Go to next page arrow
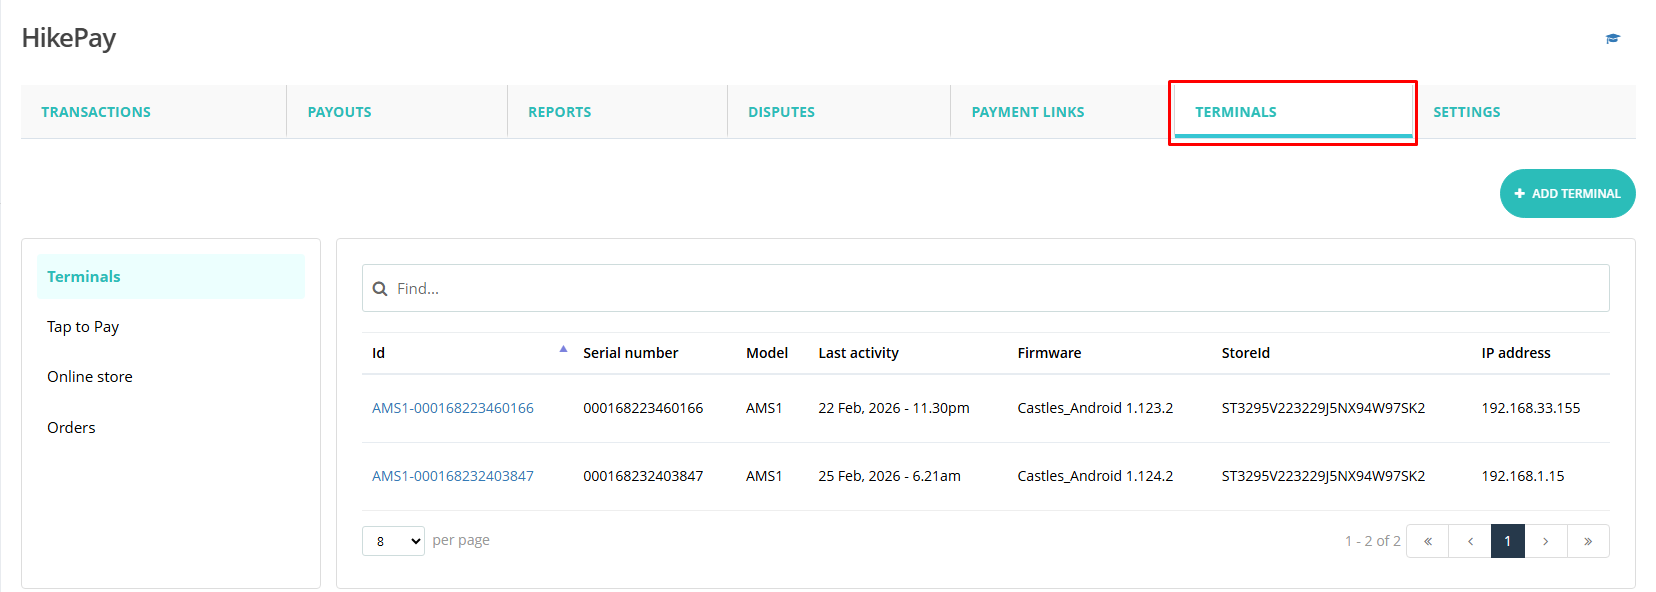The image size is (1656, 592). (1545, 541)
